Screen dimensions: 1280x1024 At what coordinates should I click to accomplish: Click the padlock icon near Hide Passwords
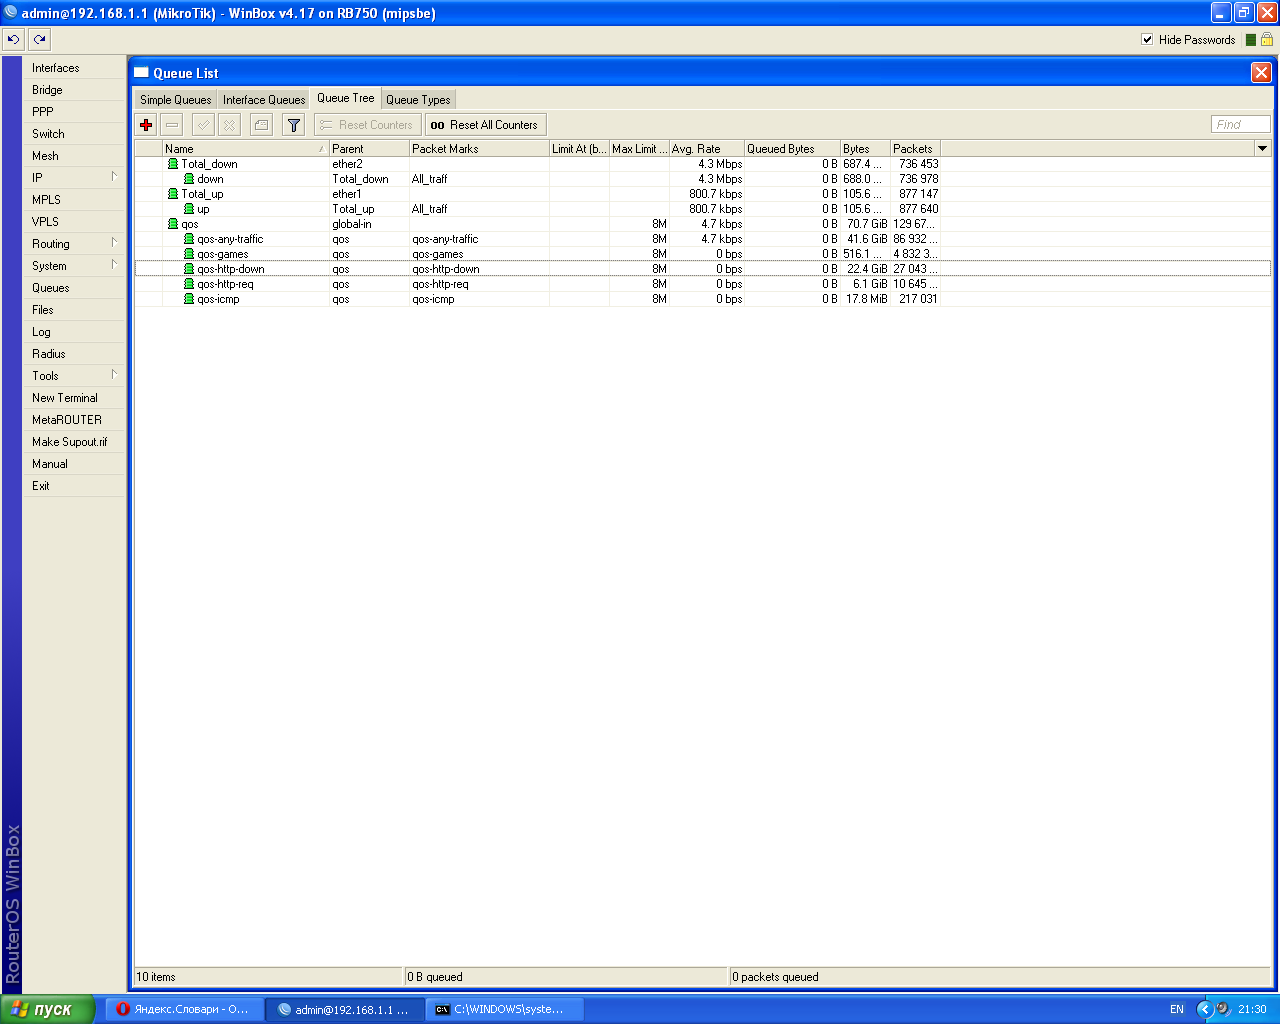1267,40
